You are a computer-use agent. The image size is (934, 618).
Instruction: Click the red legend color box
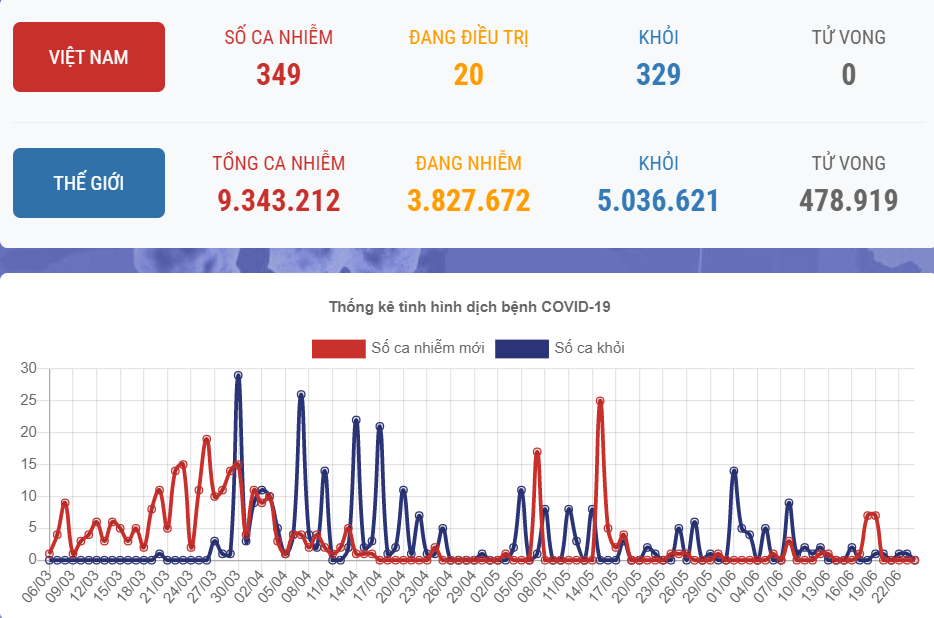coord(338,348)
